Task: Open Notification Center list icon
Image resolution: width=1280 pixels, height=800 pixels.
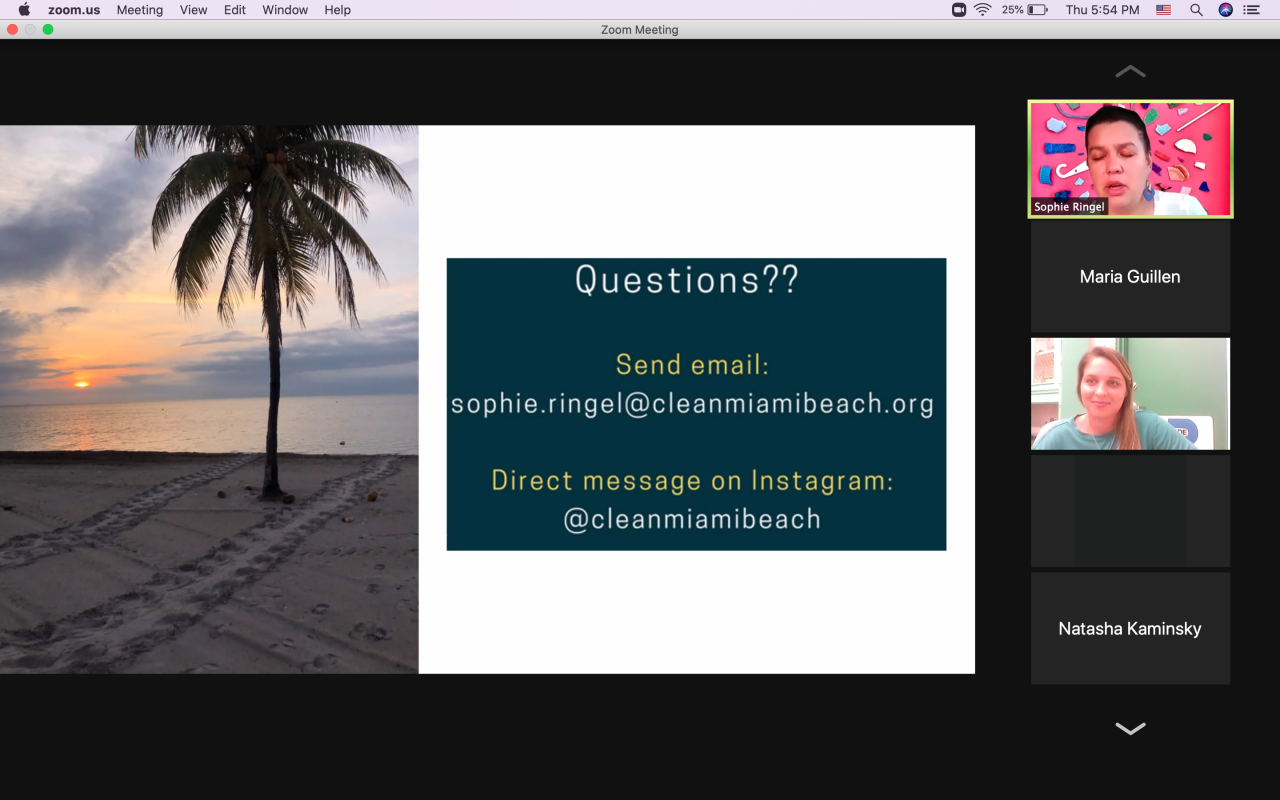Action: (x=1251, y=10)
